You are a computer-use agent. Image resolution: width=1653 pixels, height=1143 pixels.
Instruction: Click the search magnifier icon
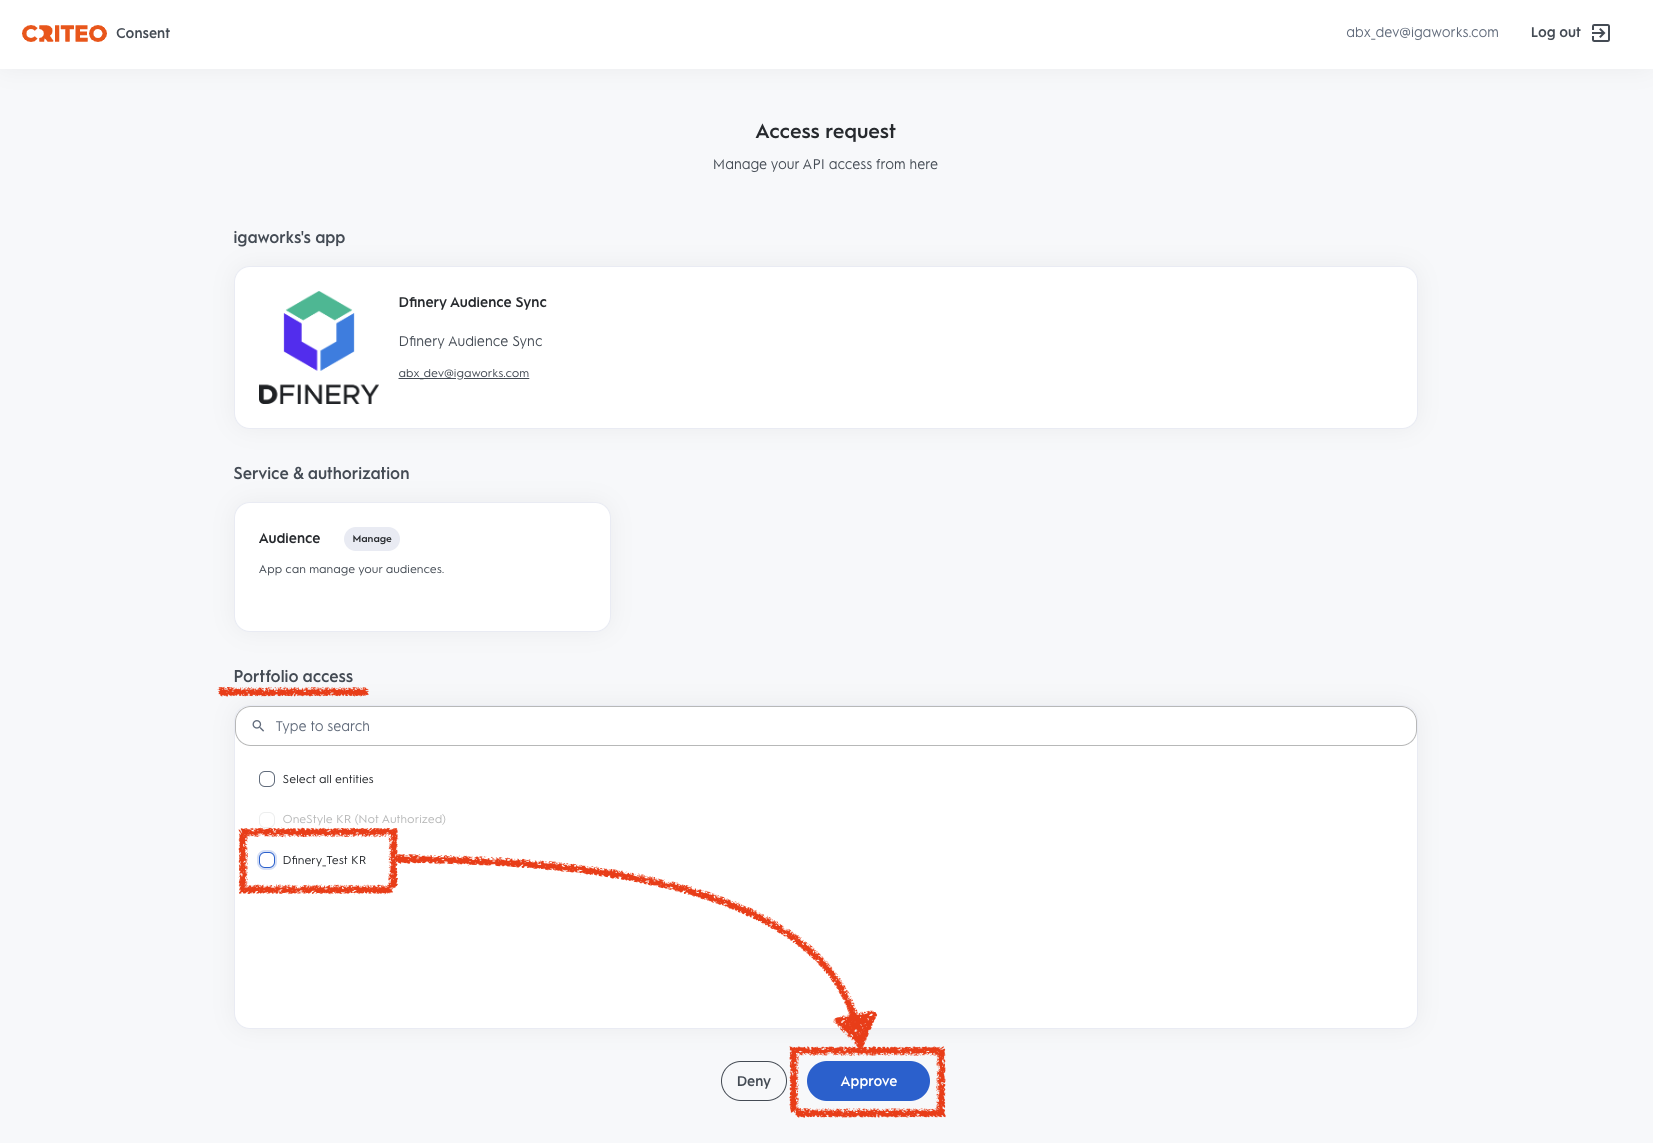click(258, 726)
